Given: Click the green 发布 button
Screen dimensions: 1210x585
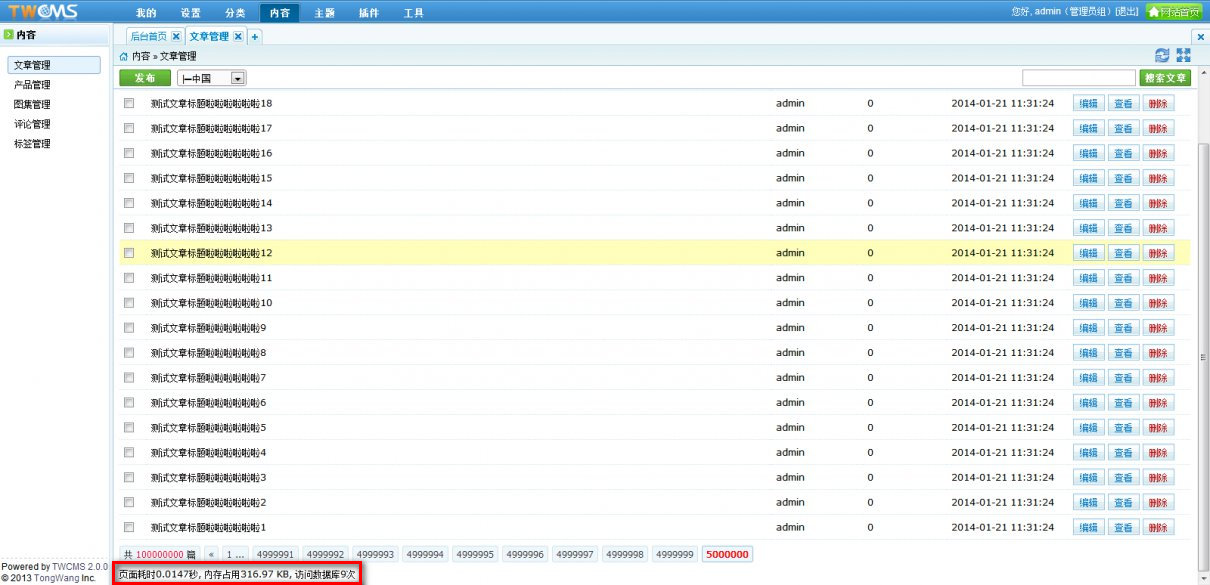Looking at the screenshot, I should coord(145,78).
